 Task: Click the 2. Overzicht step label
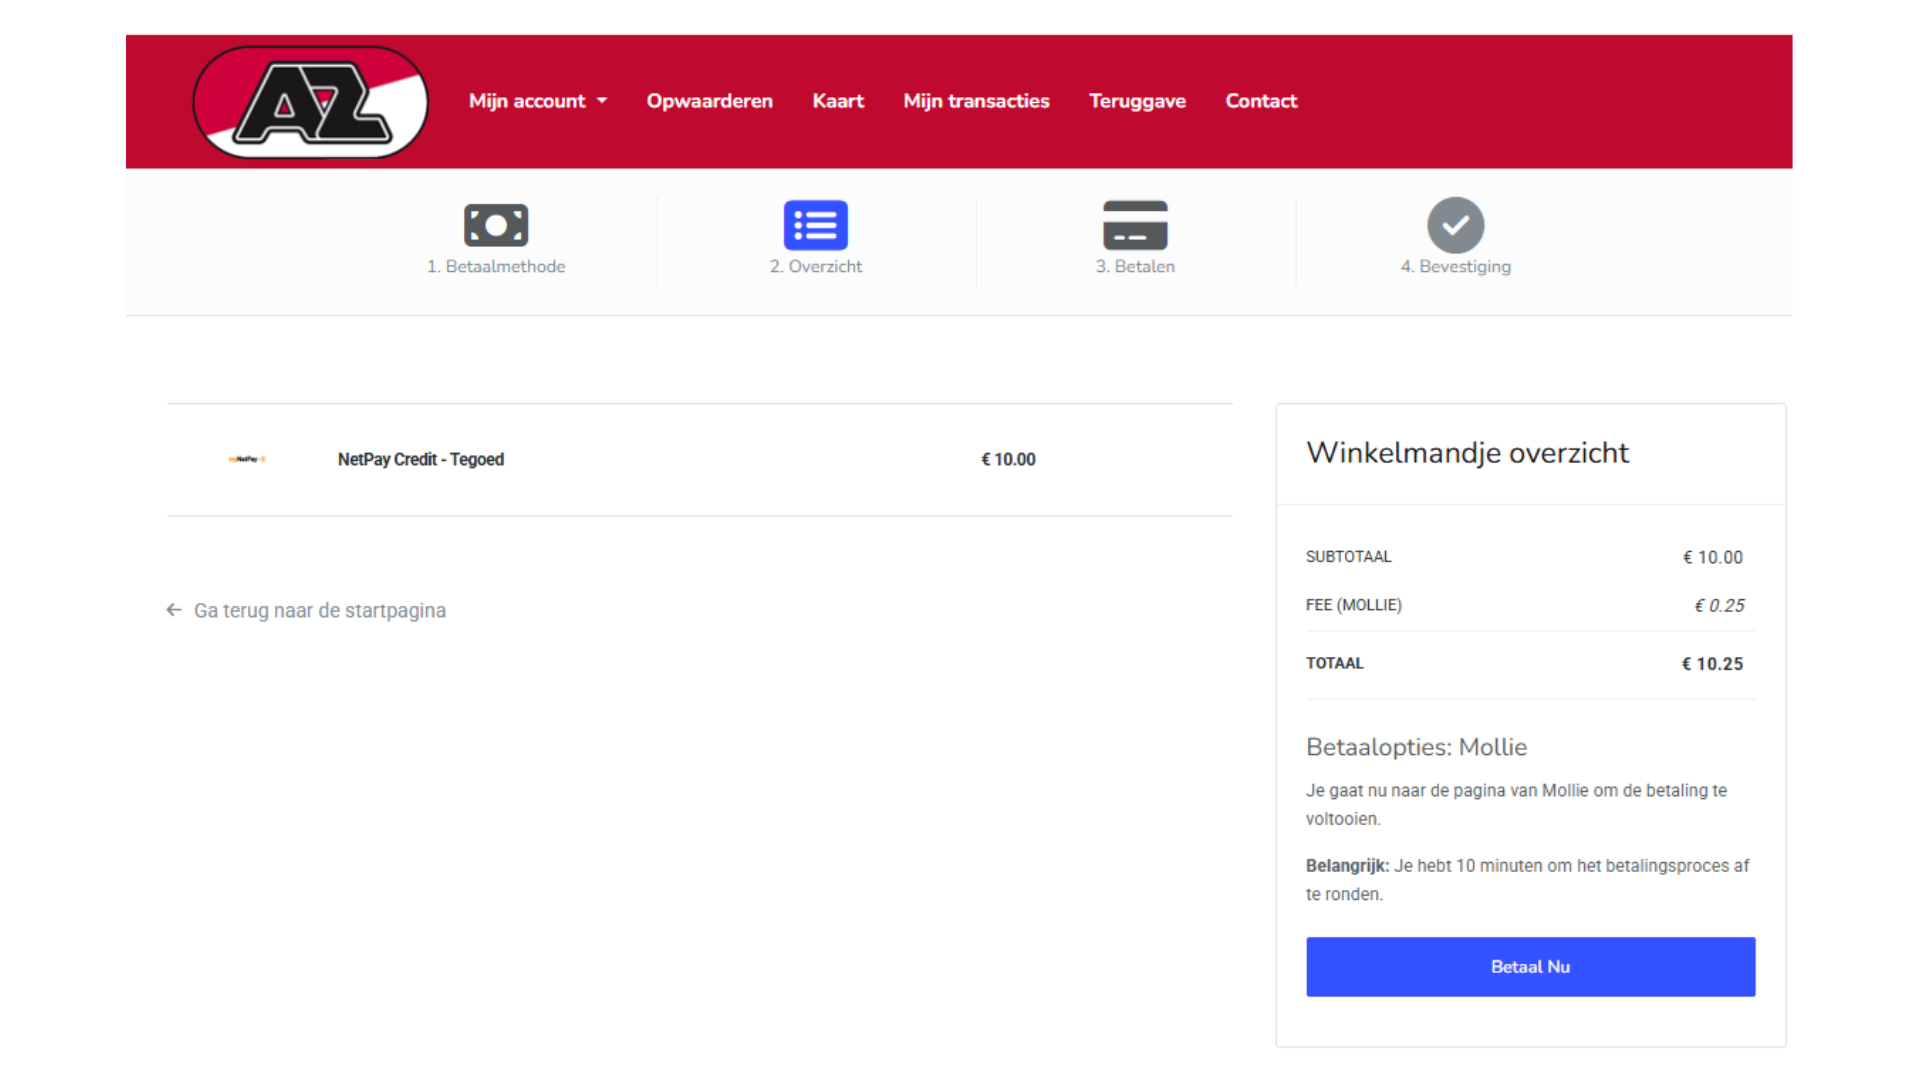(x=816, y=267)
